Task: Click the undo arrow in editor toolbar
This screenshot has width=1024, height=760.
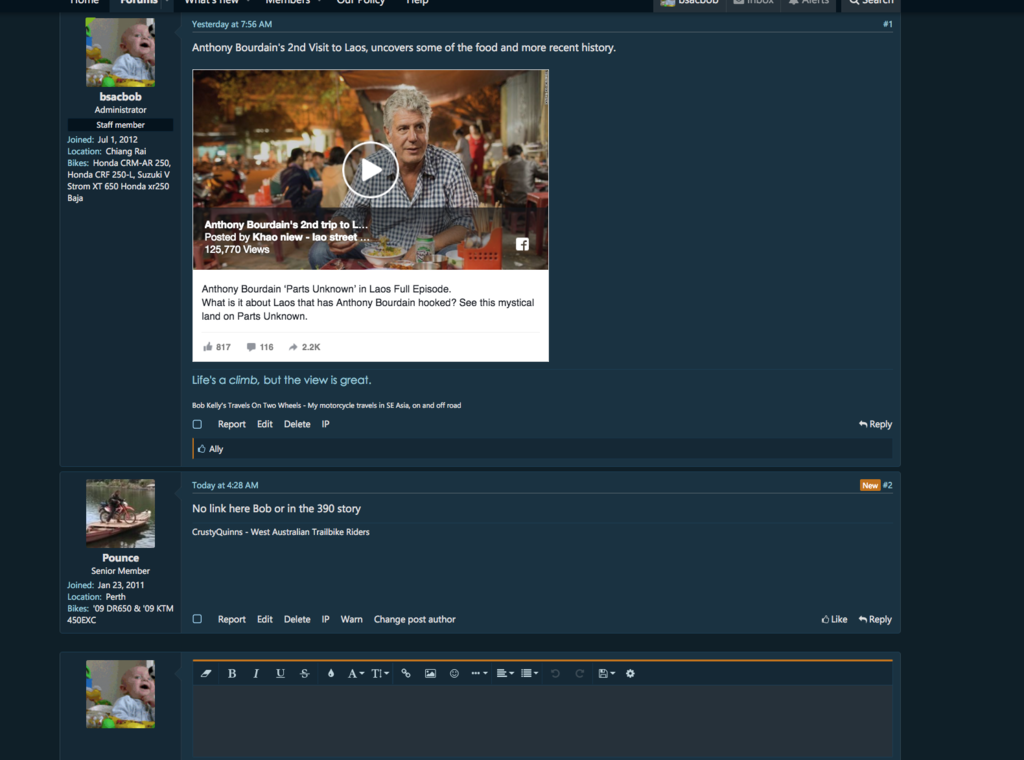Action: pos(555,673)
